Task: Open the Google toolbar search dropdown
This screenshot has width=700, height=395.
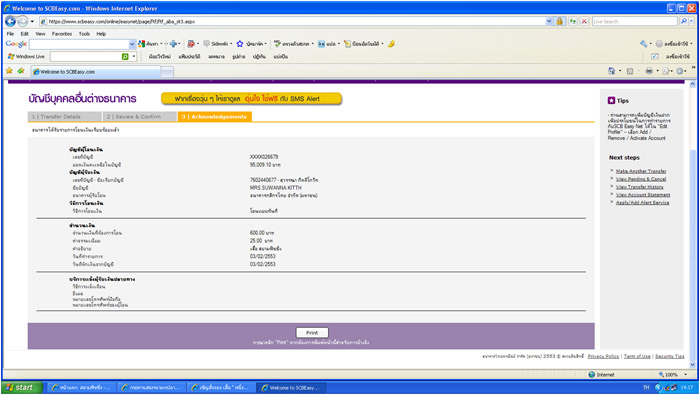Action: [x=132, y=44]
